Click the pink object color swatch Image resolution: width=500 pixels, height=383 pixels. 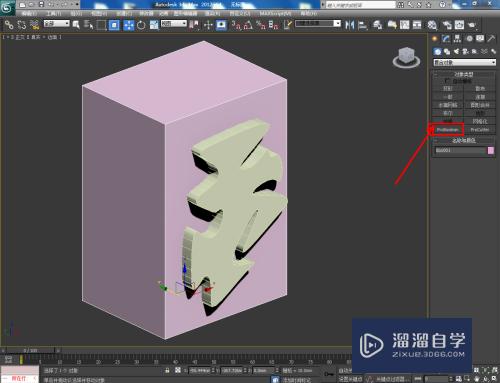pyautogui.click(x=491, y=150)
